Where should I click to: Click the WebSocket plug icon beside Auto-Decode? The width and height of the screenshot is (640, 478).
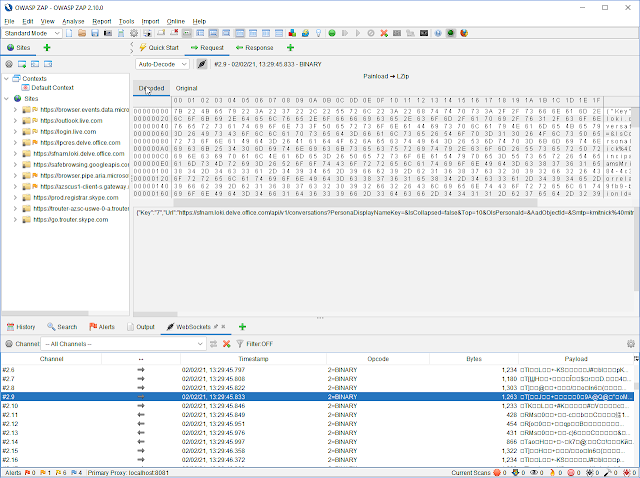pyautogui.click(x=202, y=64)
